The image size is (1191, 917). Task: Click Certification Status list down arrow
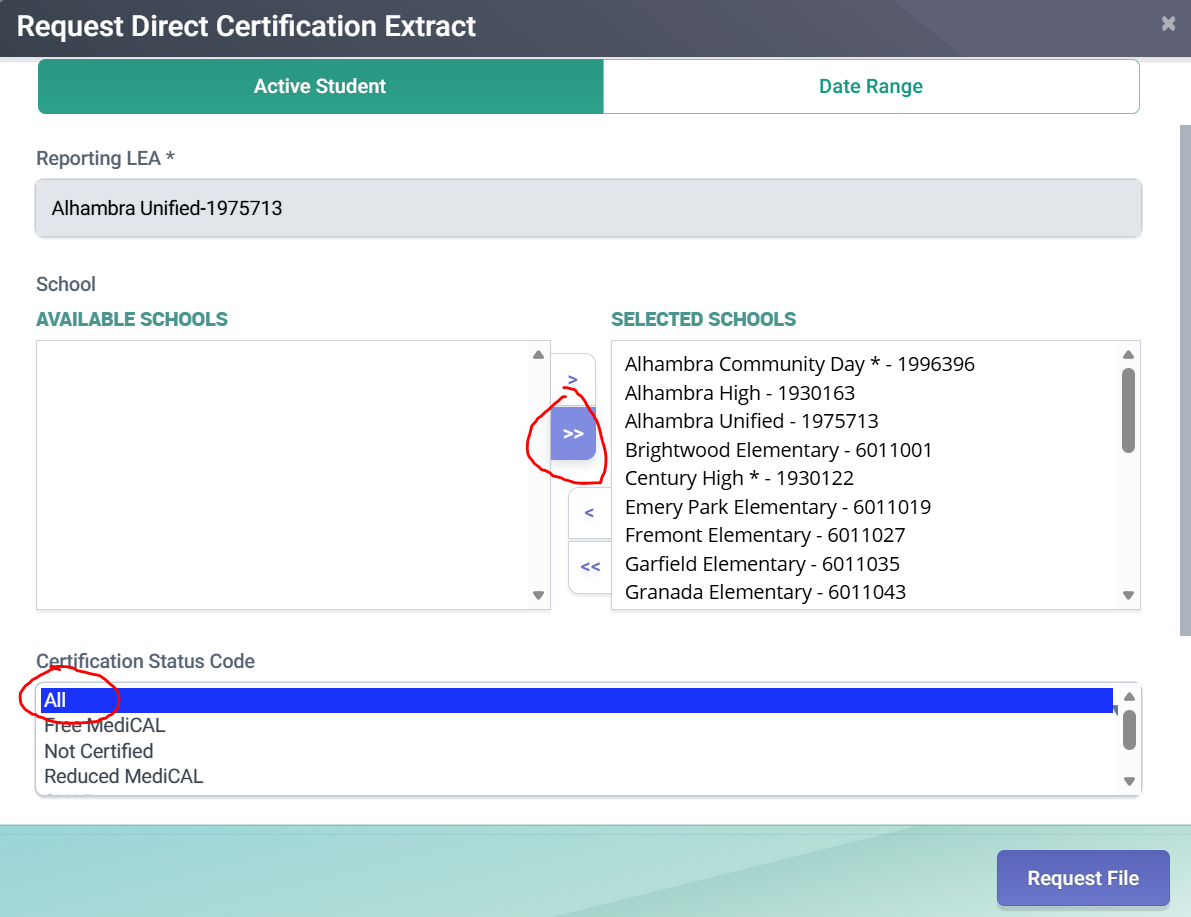(1129, 781)
